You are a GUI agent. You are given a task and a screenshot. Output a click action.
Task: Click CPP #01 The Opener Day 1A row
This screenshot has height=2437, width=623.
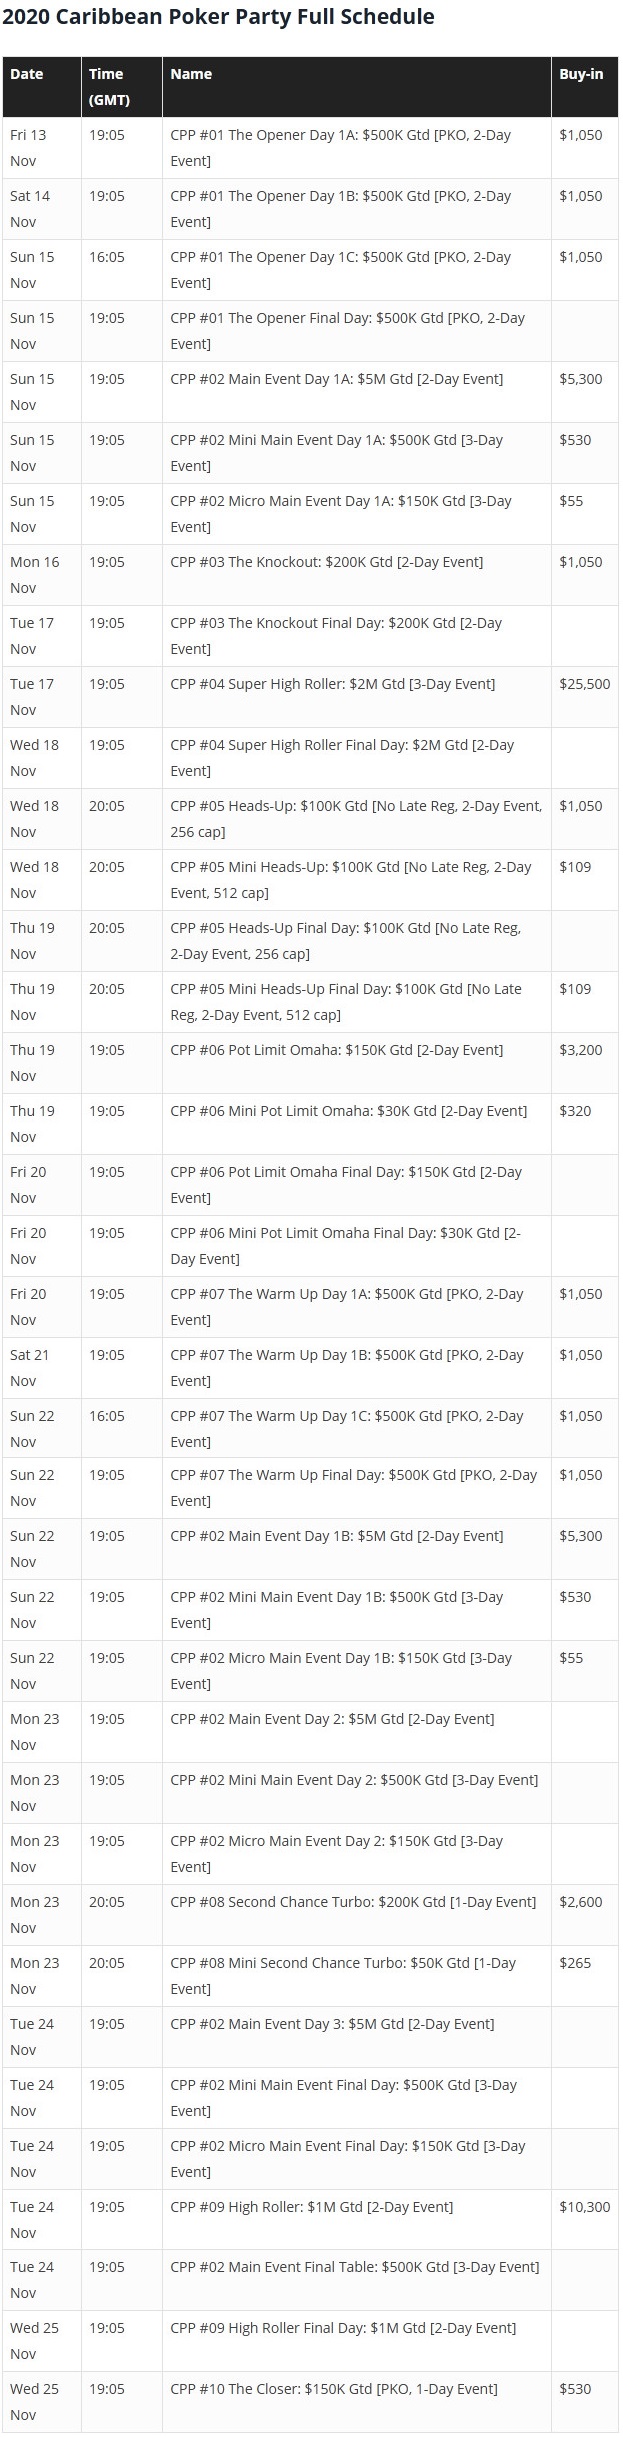coord(310,148)
